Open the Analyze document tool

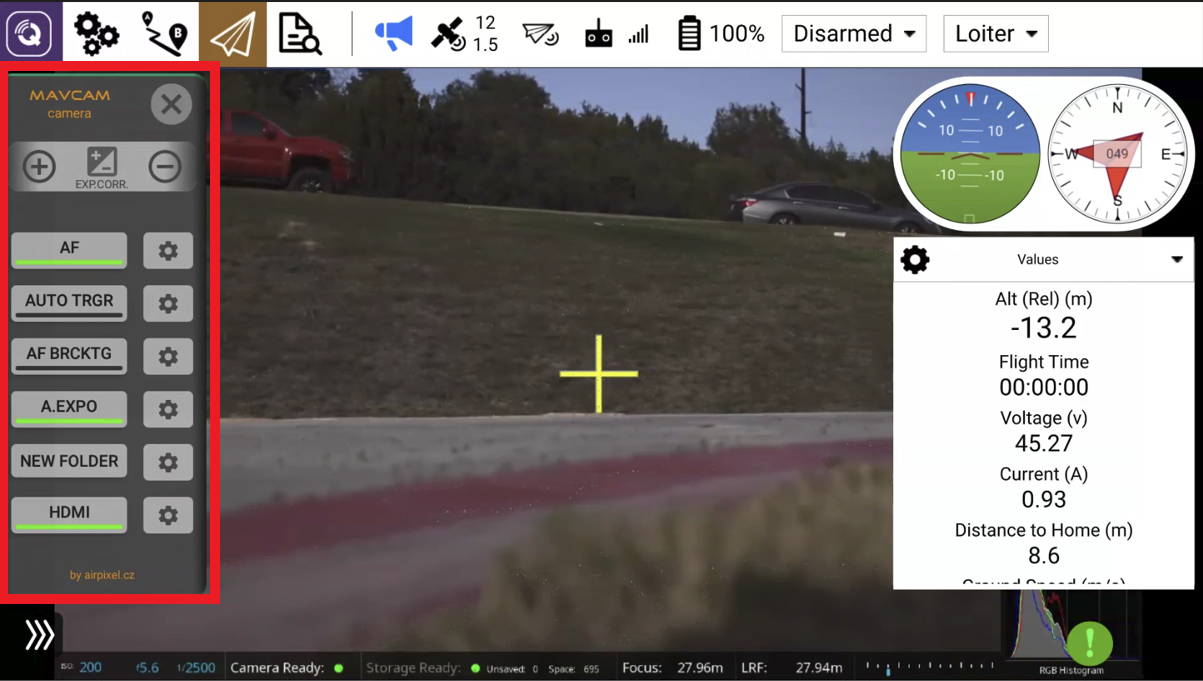[x=299, y=34]
